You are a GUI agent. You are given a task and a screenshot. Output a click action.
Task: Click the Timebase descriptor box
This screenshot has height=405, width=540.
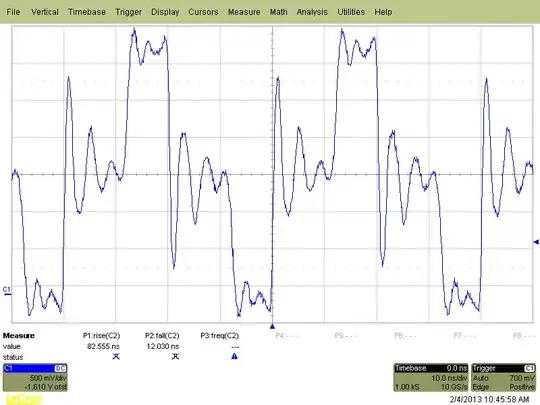(x=431, y=377)
